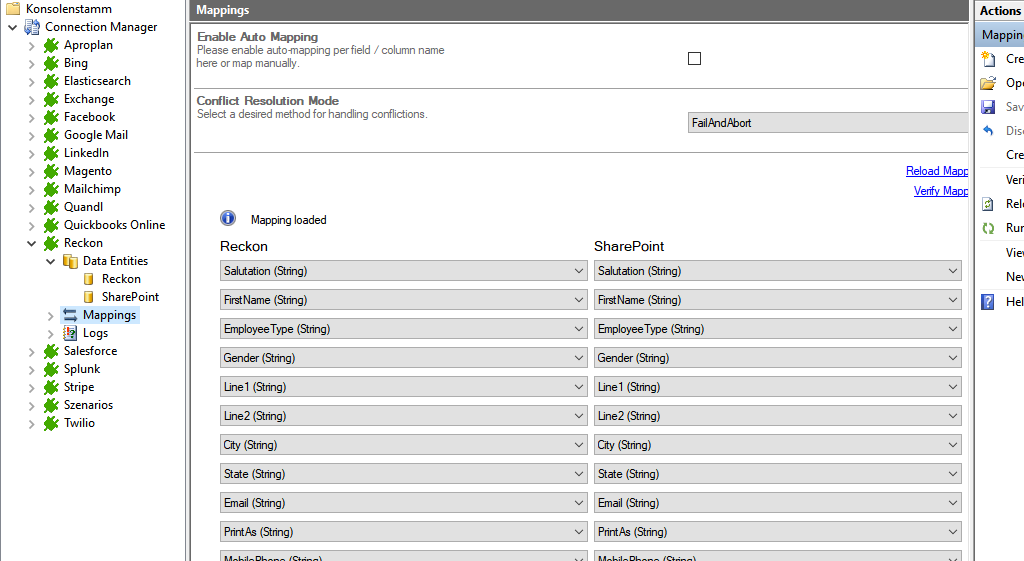Screen dimensions: 1024x561
Task: Open the Conflict Resolution Mode dropdown
Action: [828, 123]
